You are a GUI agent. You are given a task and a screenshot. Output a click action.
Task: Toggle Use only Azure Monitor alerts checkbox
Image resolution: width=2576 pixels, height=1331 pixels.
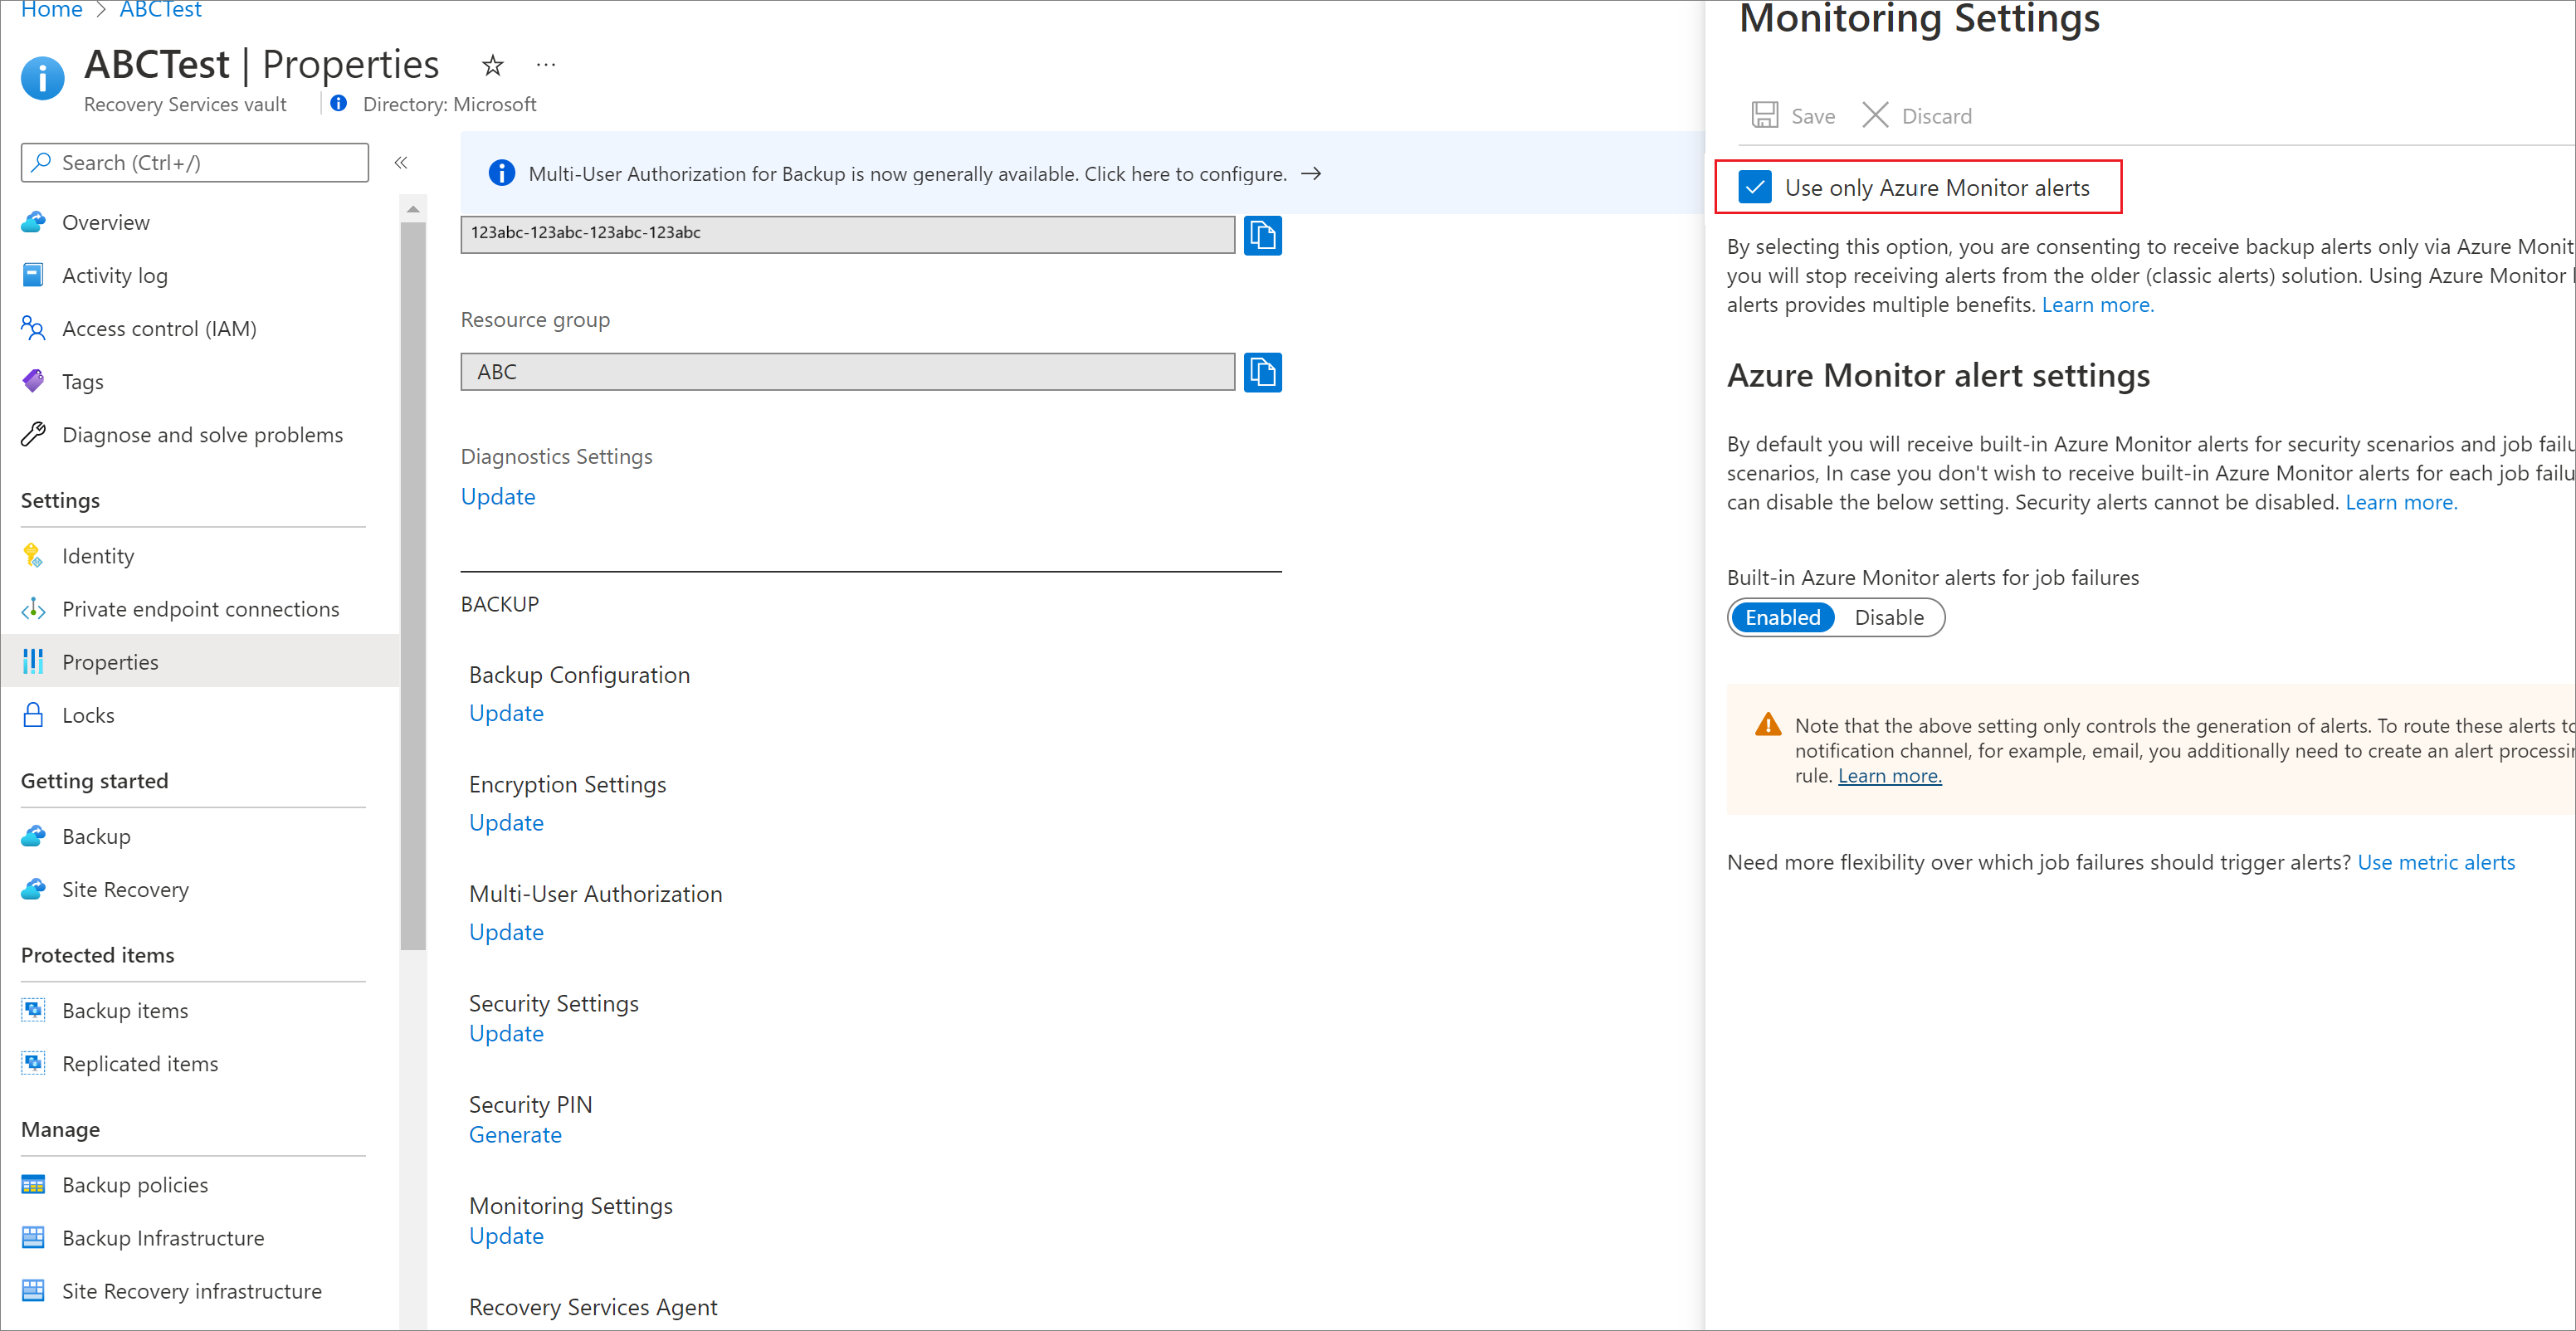(1753, 187)
